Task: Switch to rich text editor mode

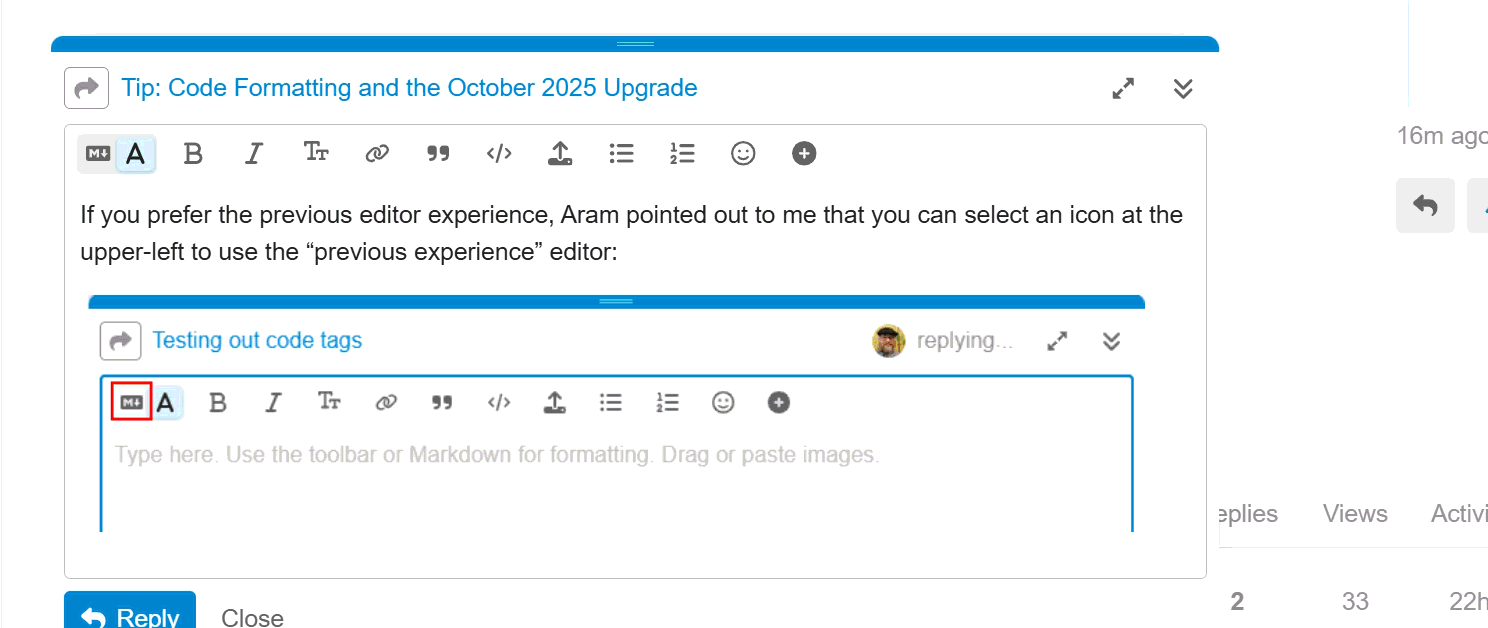Action: [136, 154]
